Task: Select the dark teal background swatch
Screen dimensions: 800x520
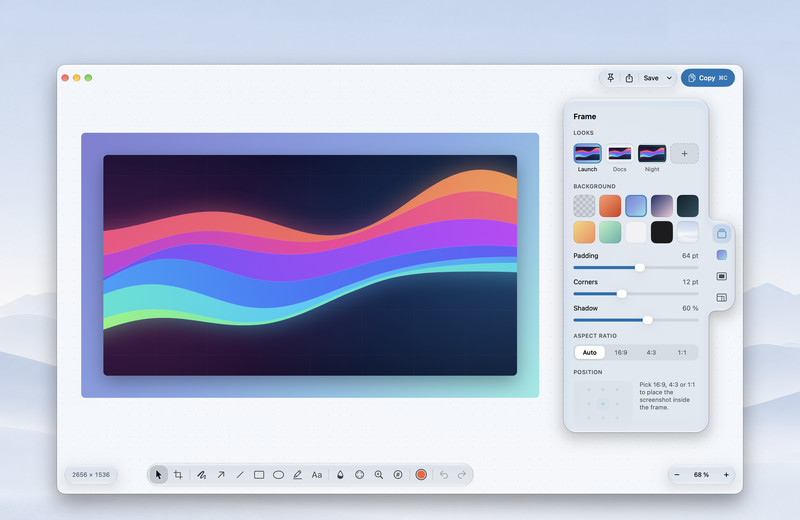Action: (687, 206)
